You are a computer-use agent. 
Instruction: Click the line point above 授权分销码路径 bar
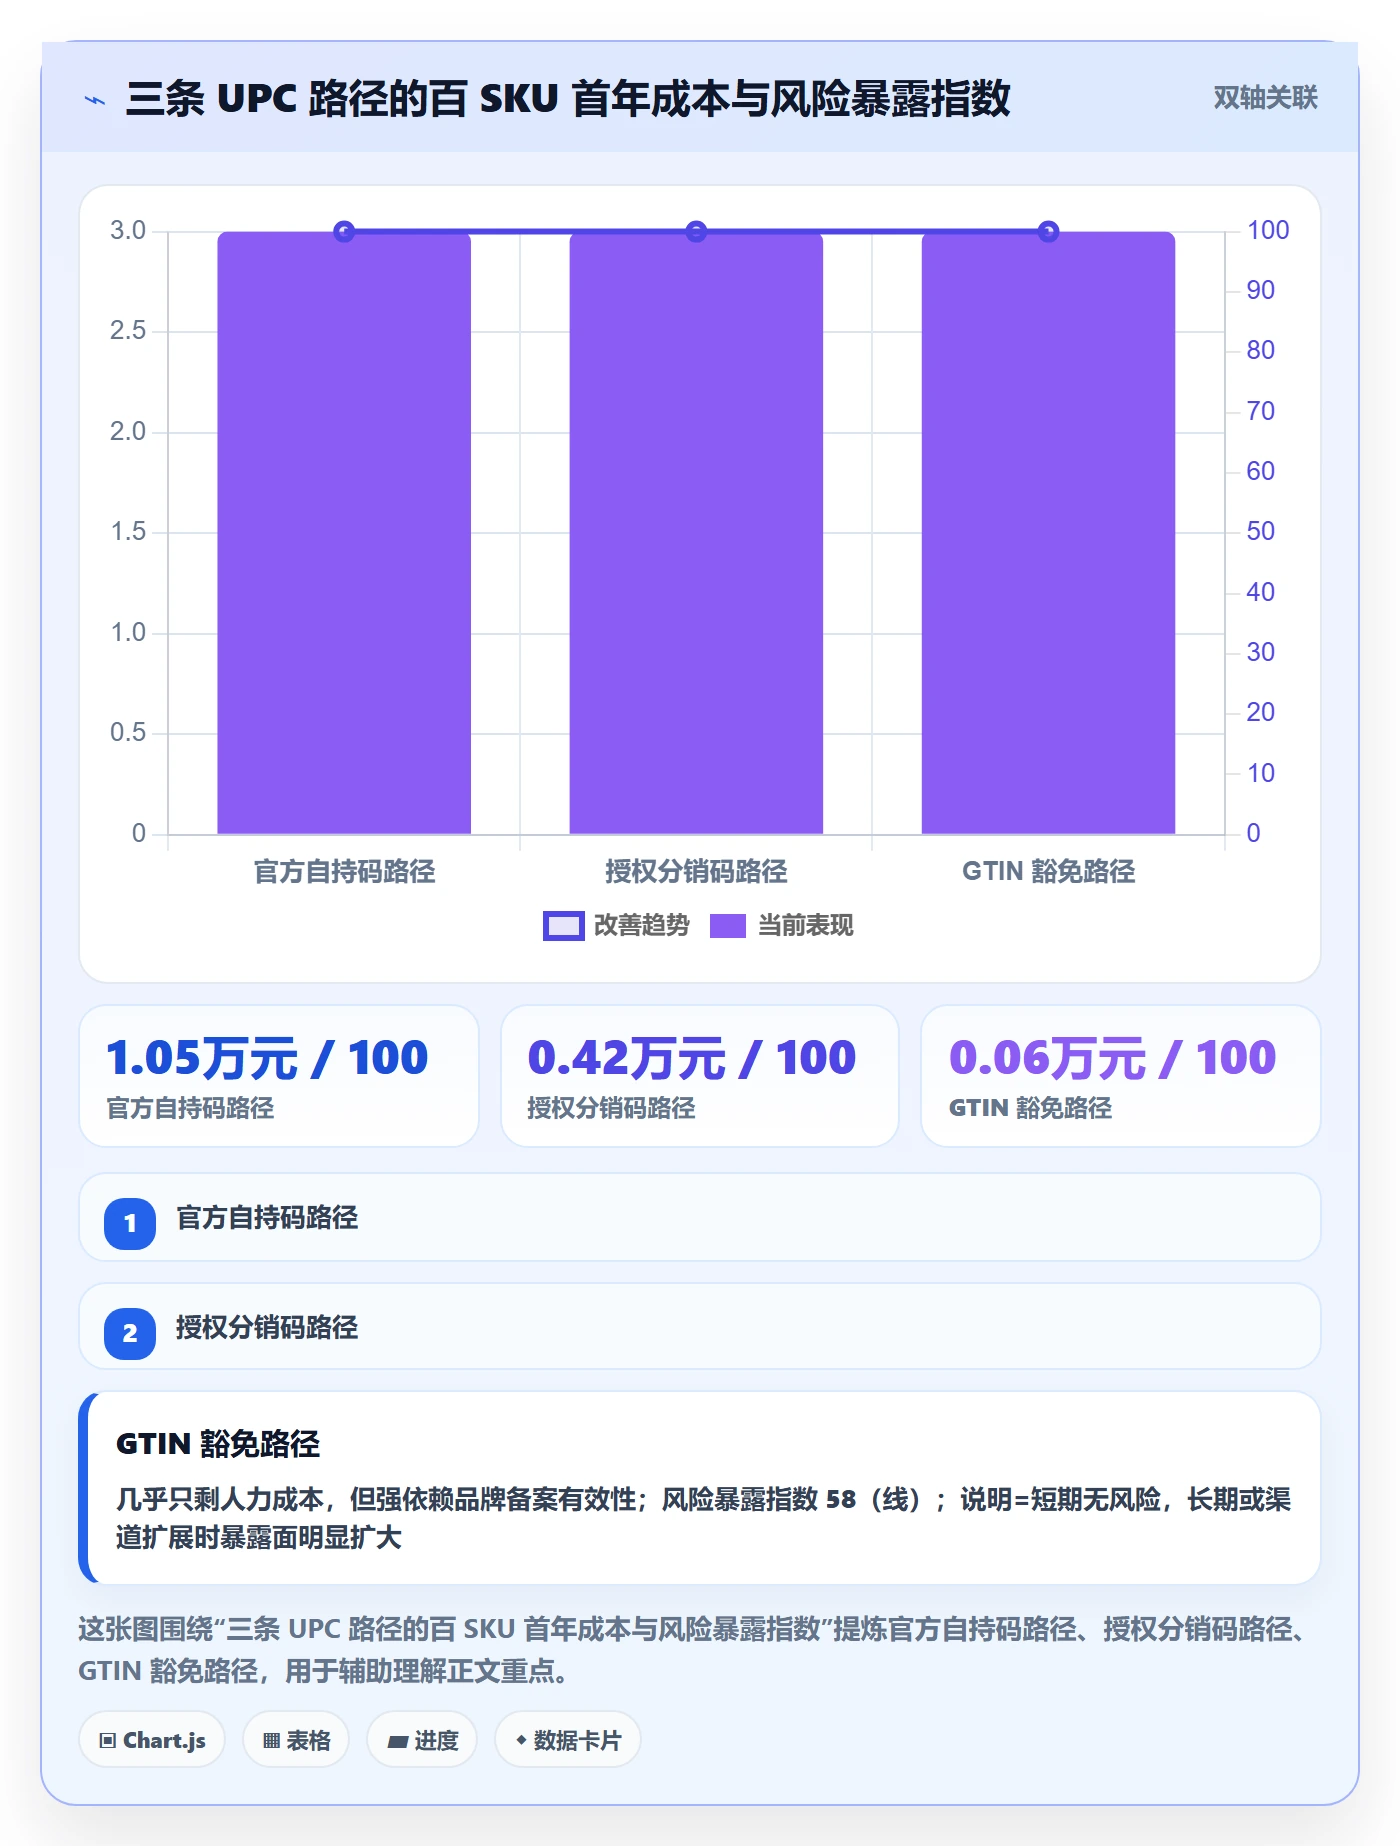coord(696,232)
